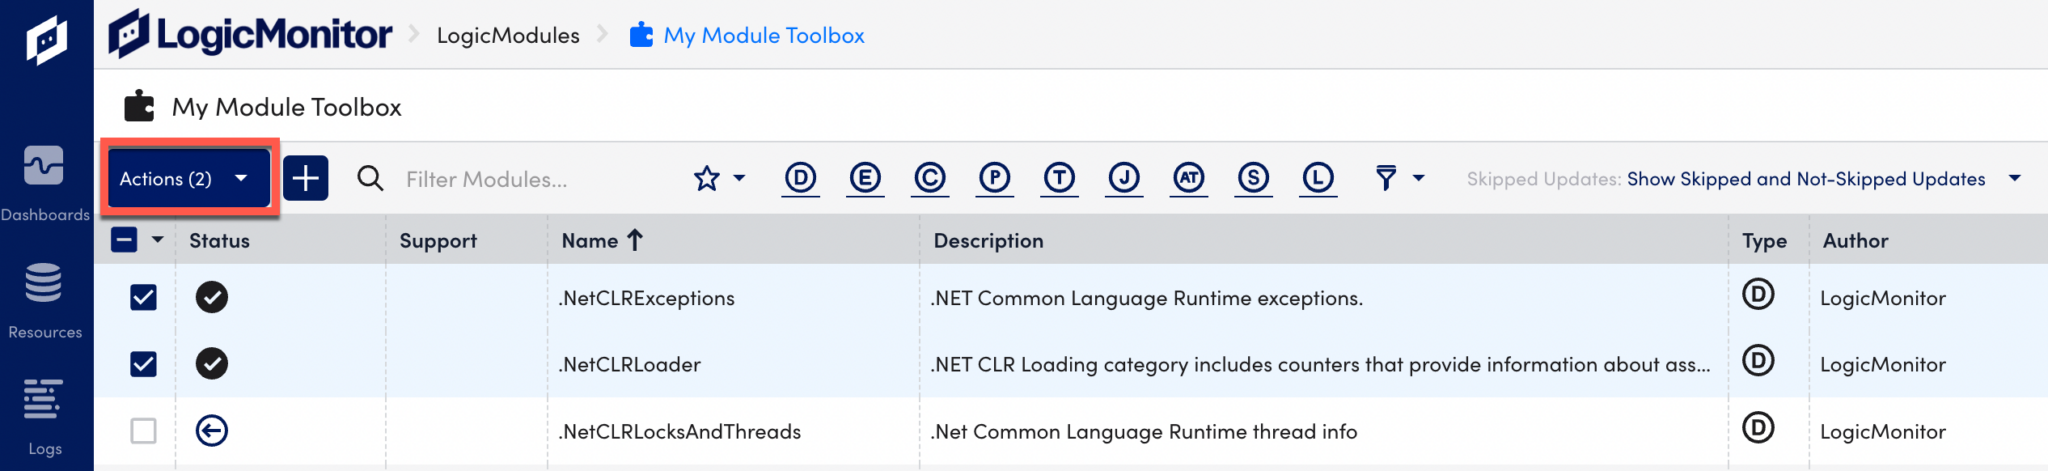Toggle the AT module type filter

point(1188,178)
